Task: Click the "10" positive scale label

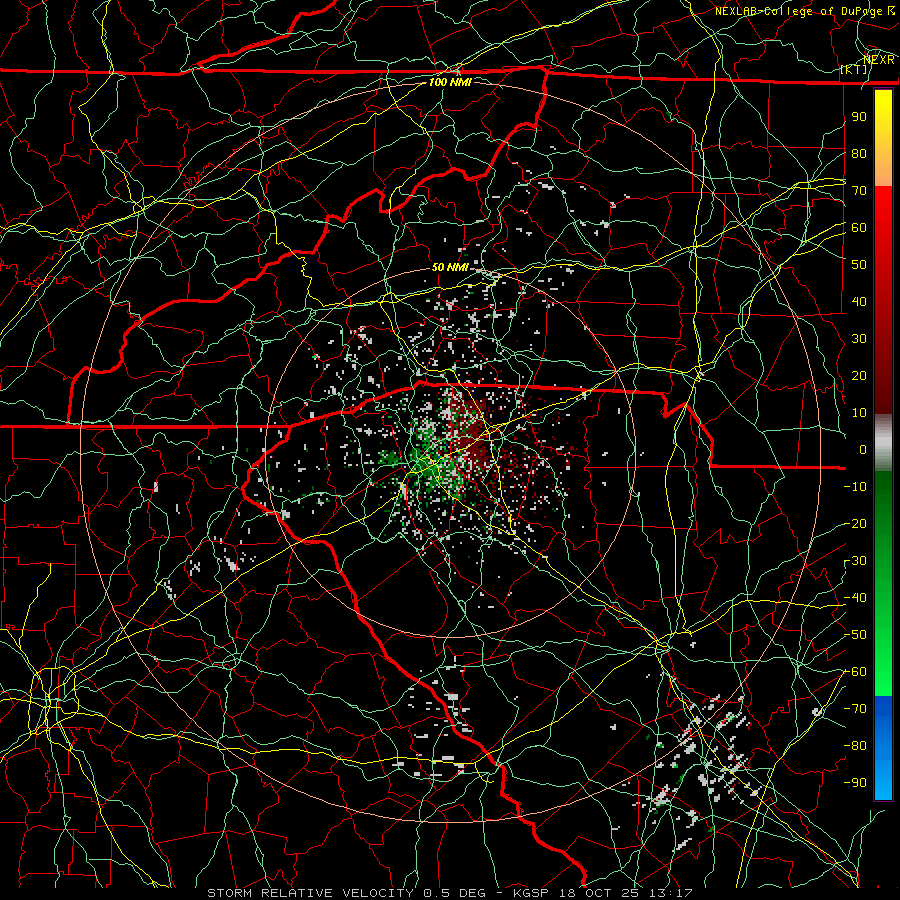Action: pos(859,413)
